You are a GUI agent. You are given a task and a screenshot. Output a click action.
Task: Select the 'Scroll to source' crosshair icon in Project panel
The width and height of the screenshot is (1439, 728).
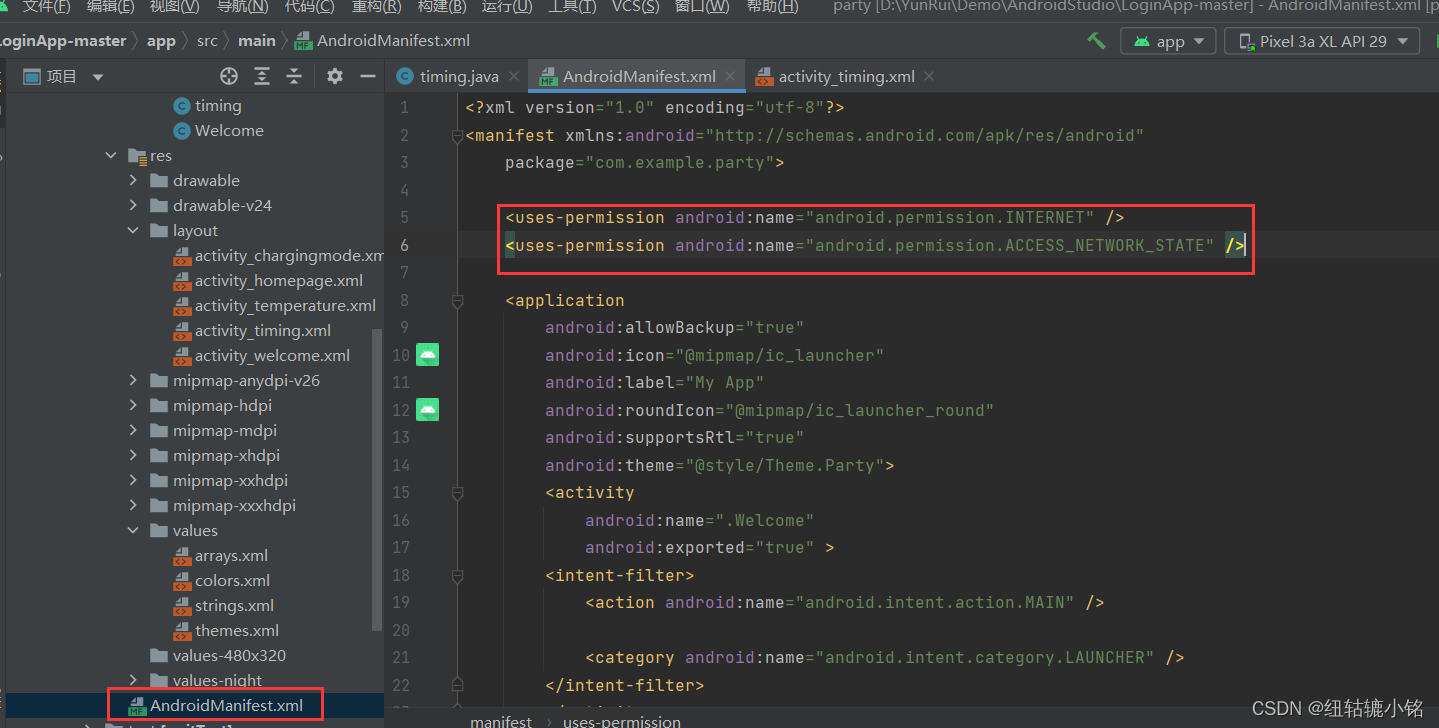point(228,75)
